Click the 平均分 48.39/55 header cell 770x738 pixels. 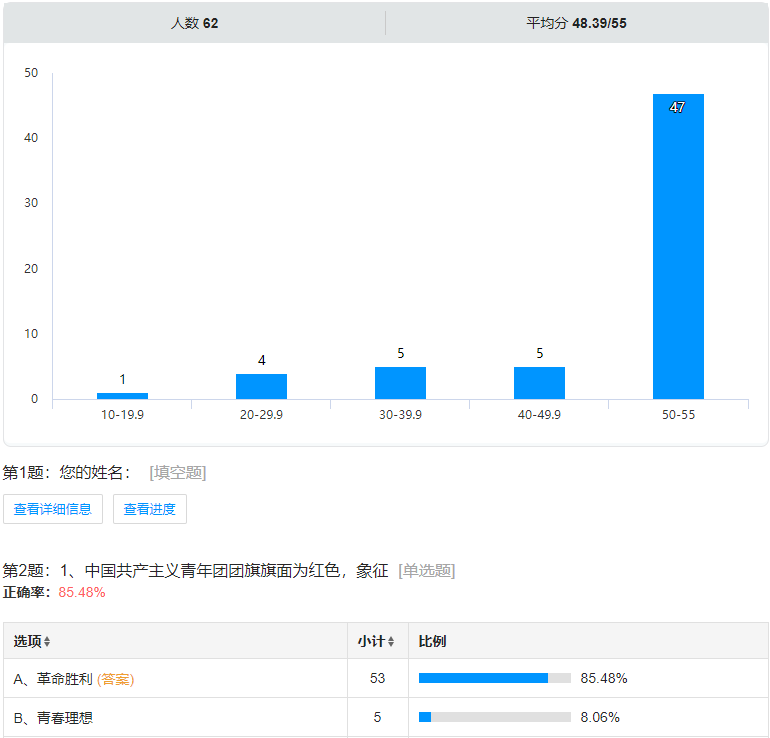coord(576,23)
